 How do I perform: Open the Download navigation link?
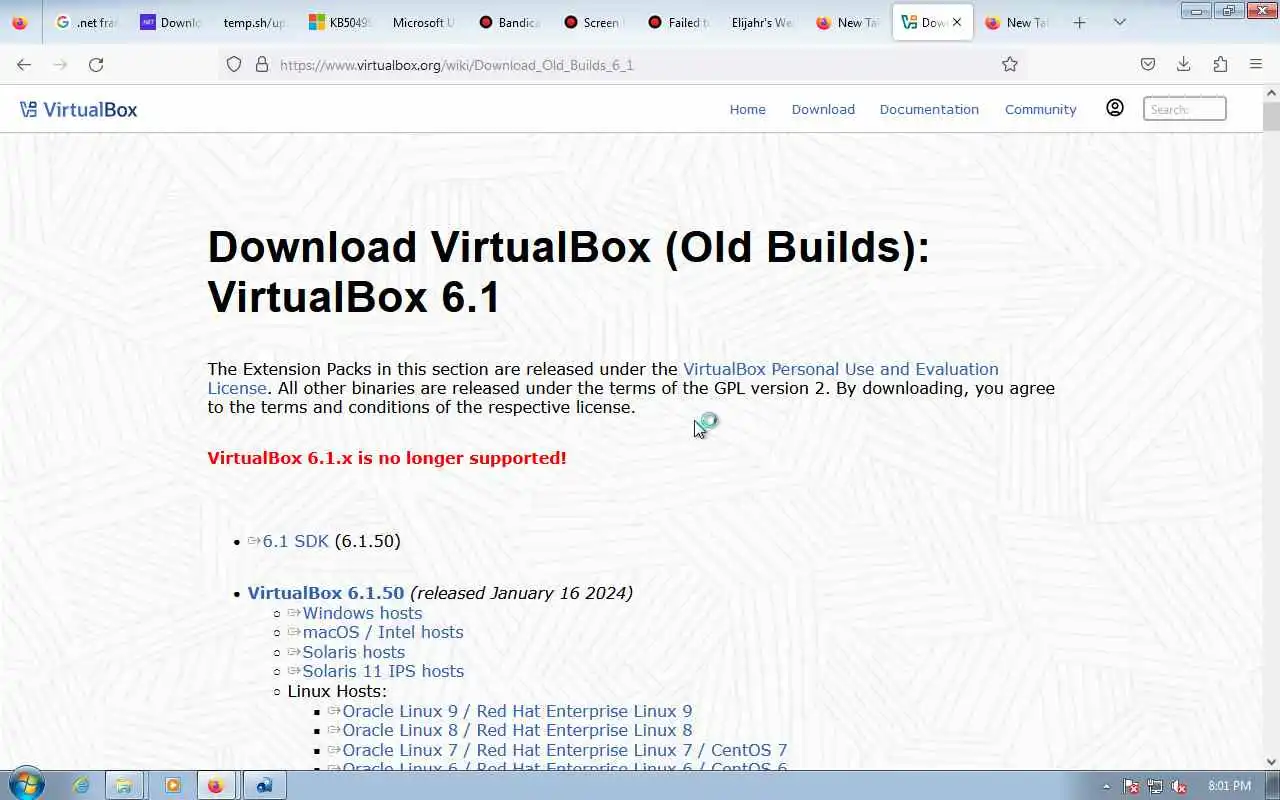point(823,109)
